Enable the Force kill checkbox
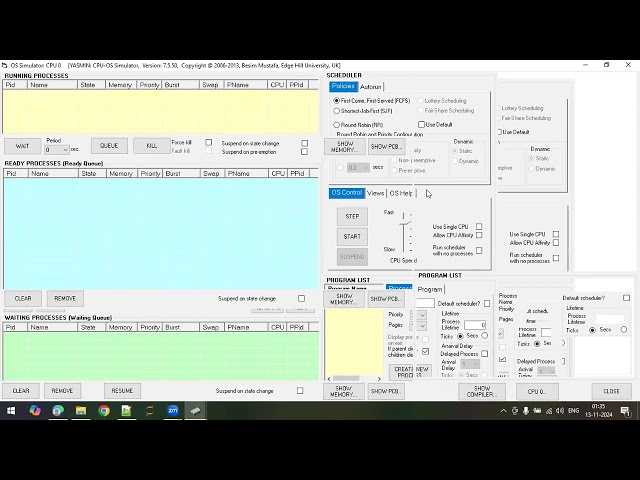640x480 pixels. 209,142
